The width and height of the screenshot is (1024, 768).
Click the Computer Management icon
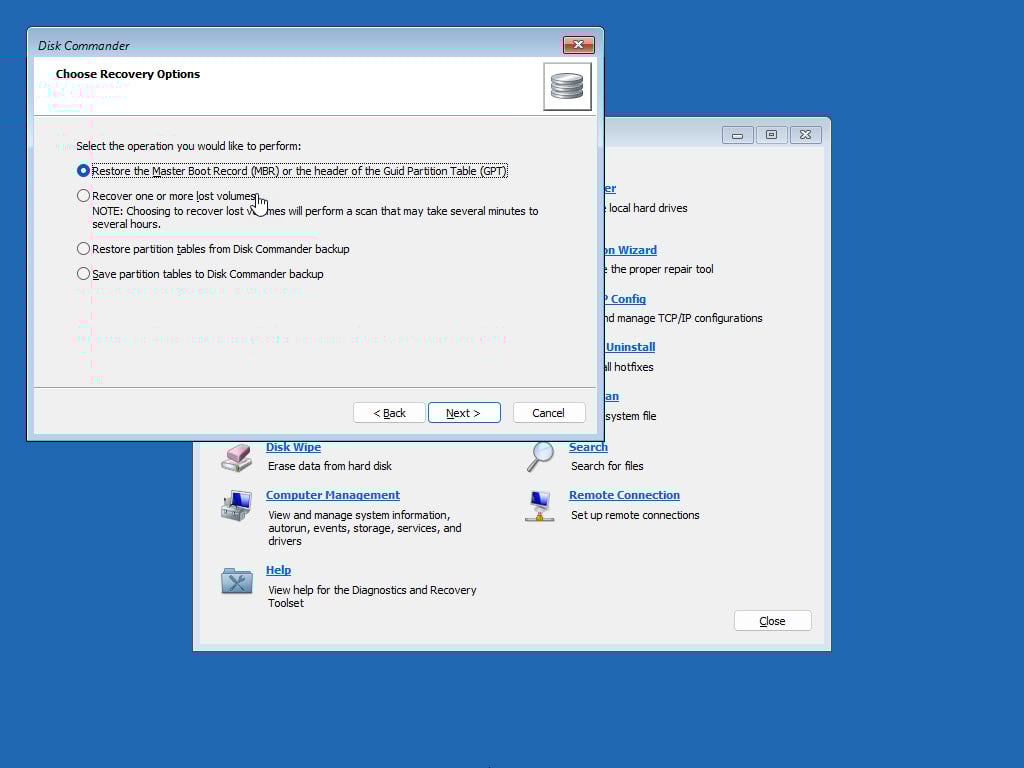[237, 505]
